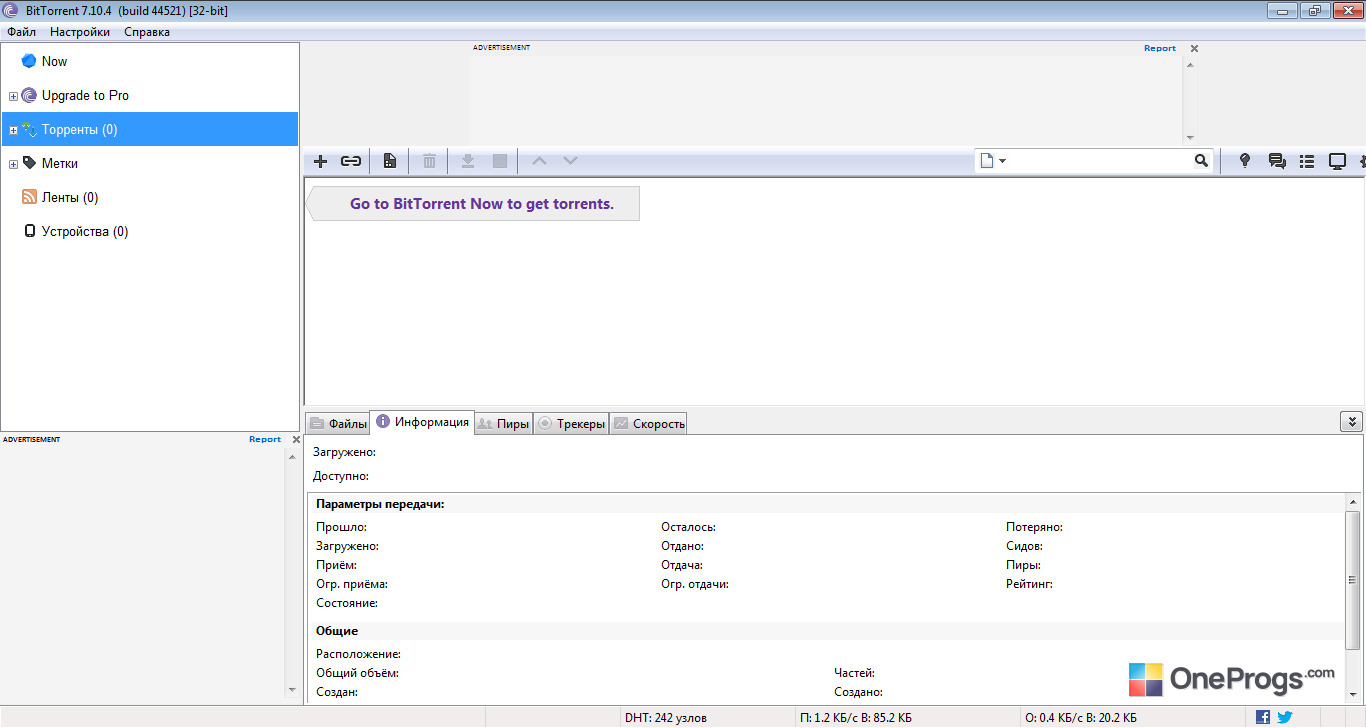
Task: Select Now in the sidebar
Action: 150,61
